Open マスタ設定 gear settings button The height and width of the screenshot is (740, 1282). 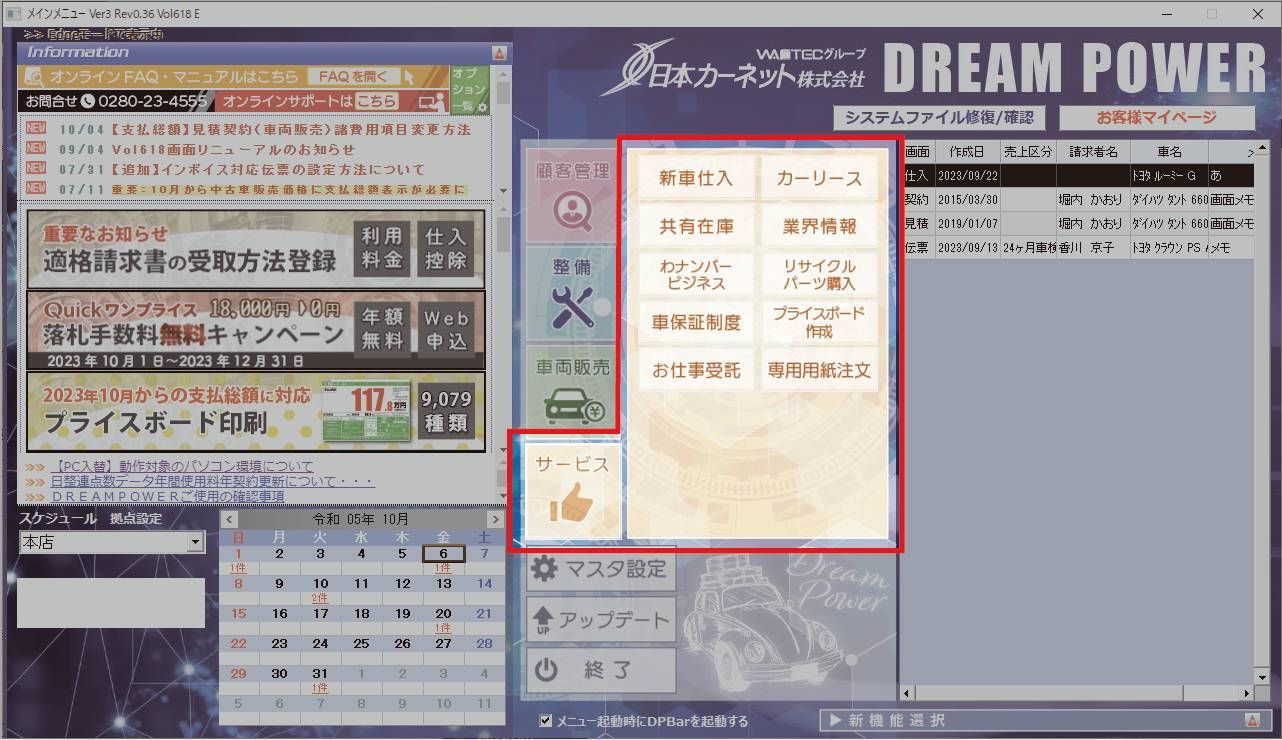(x=601, y=569)
